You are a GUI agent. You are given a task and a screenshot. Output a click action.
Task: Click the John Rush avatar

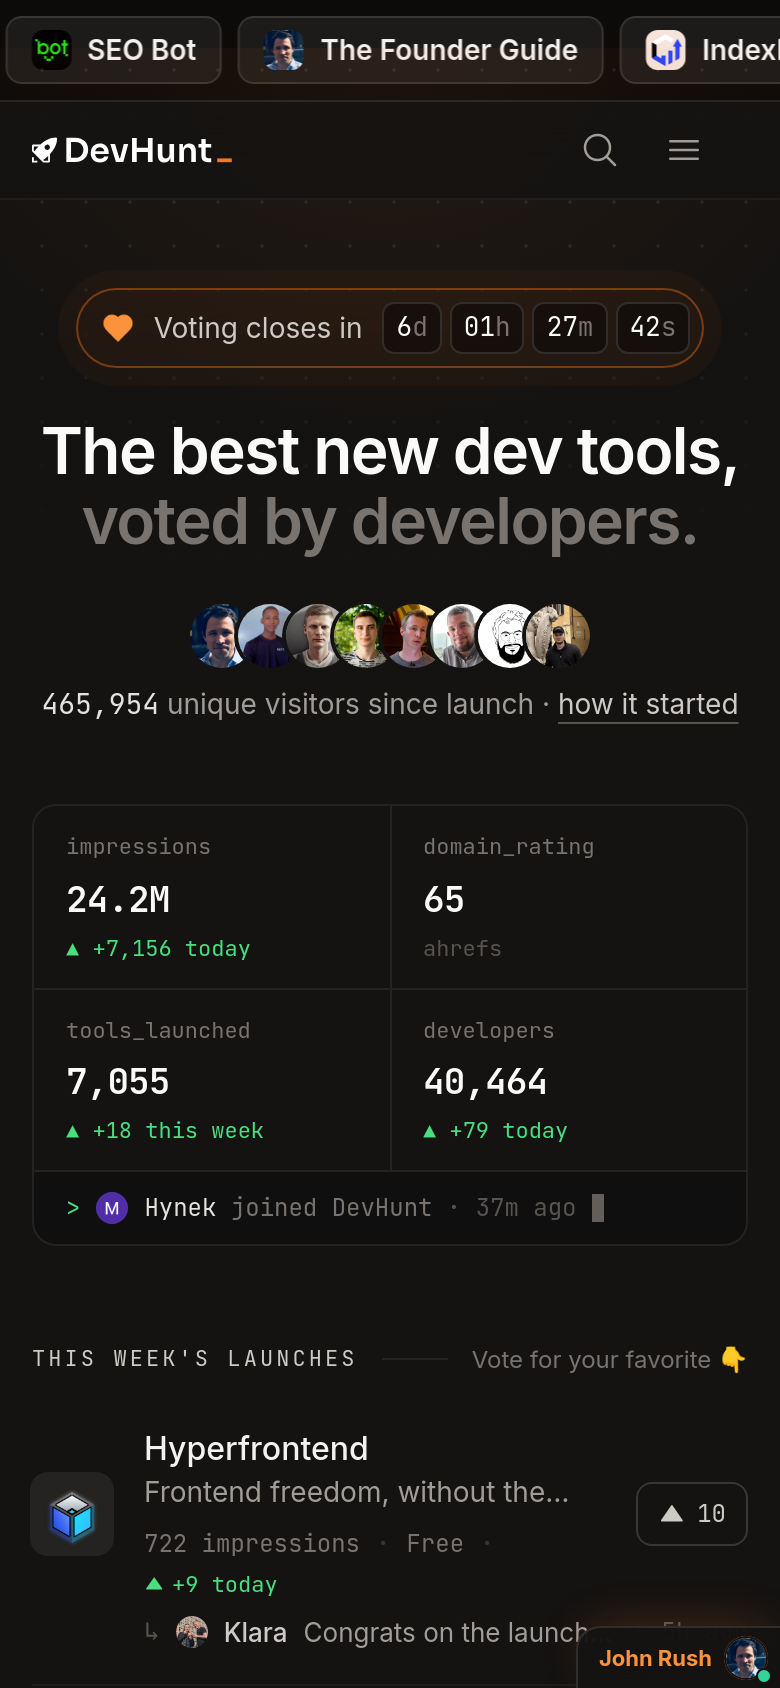[x=745, y=1658]
